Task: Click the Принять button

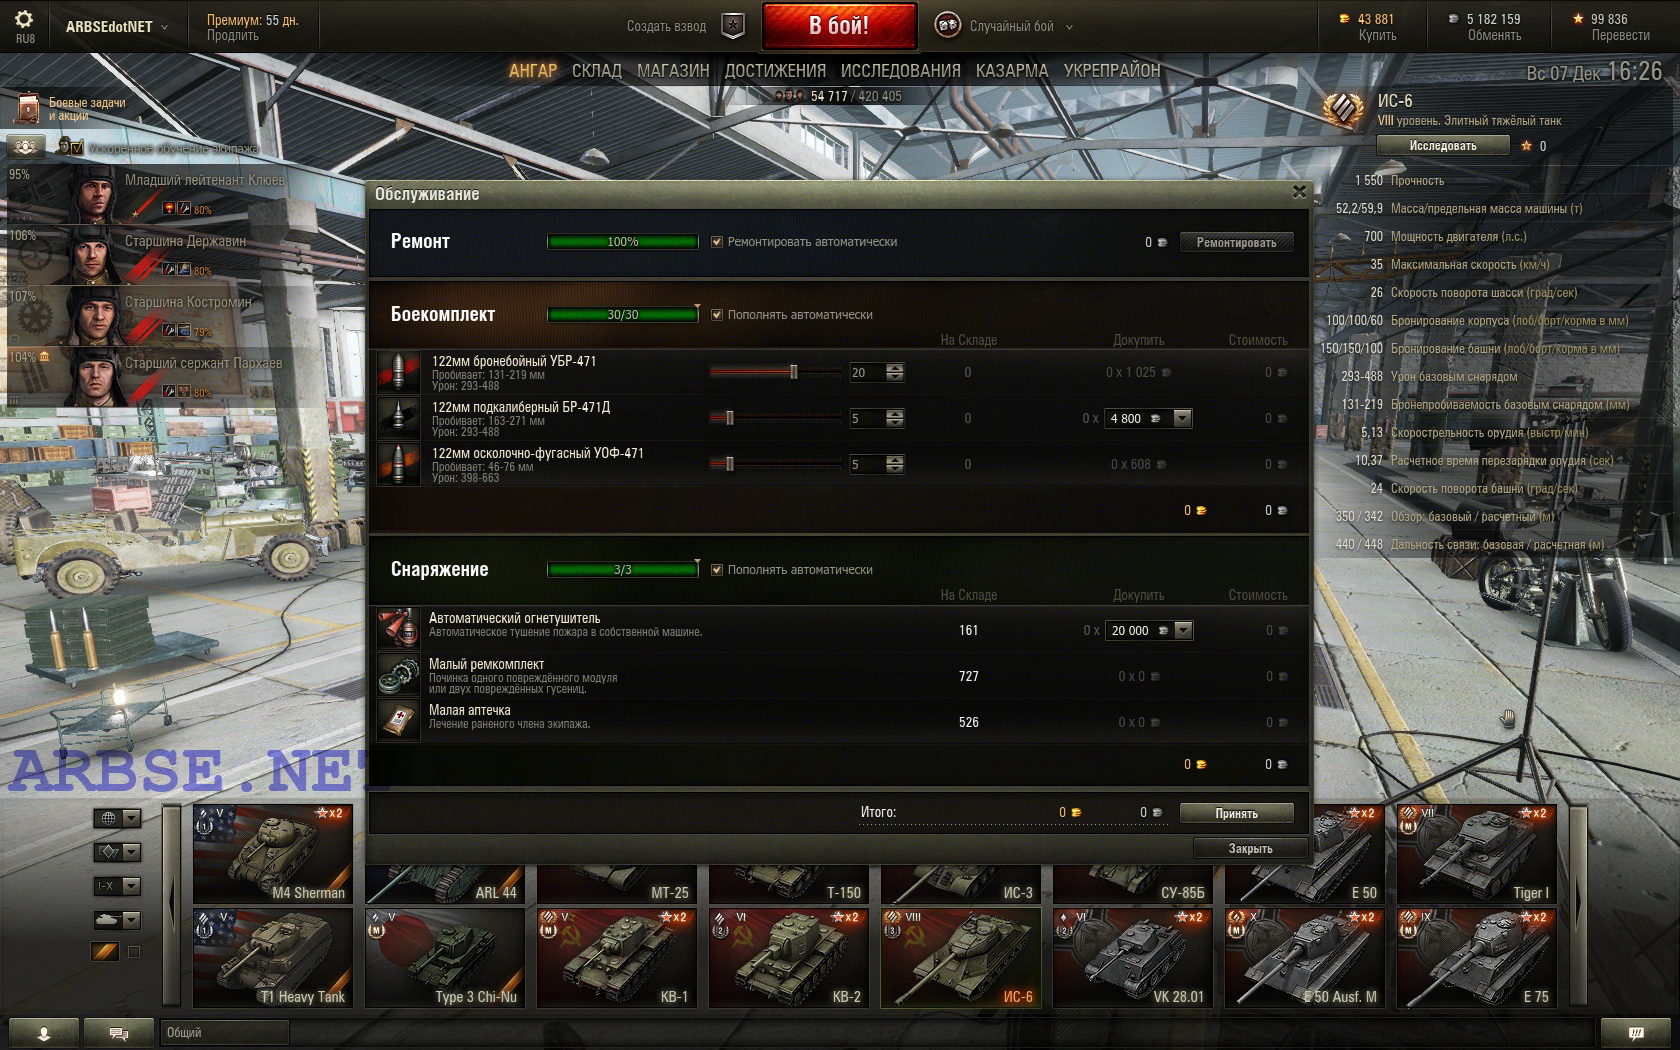Action: pos(1236,813)
